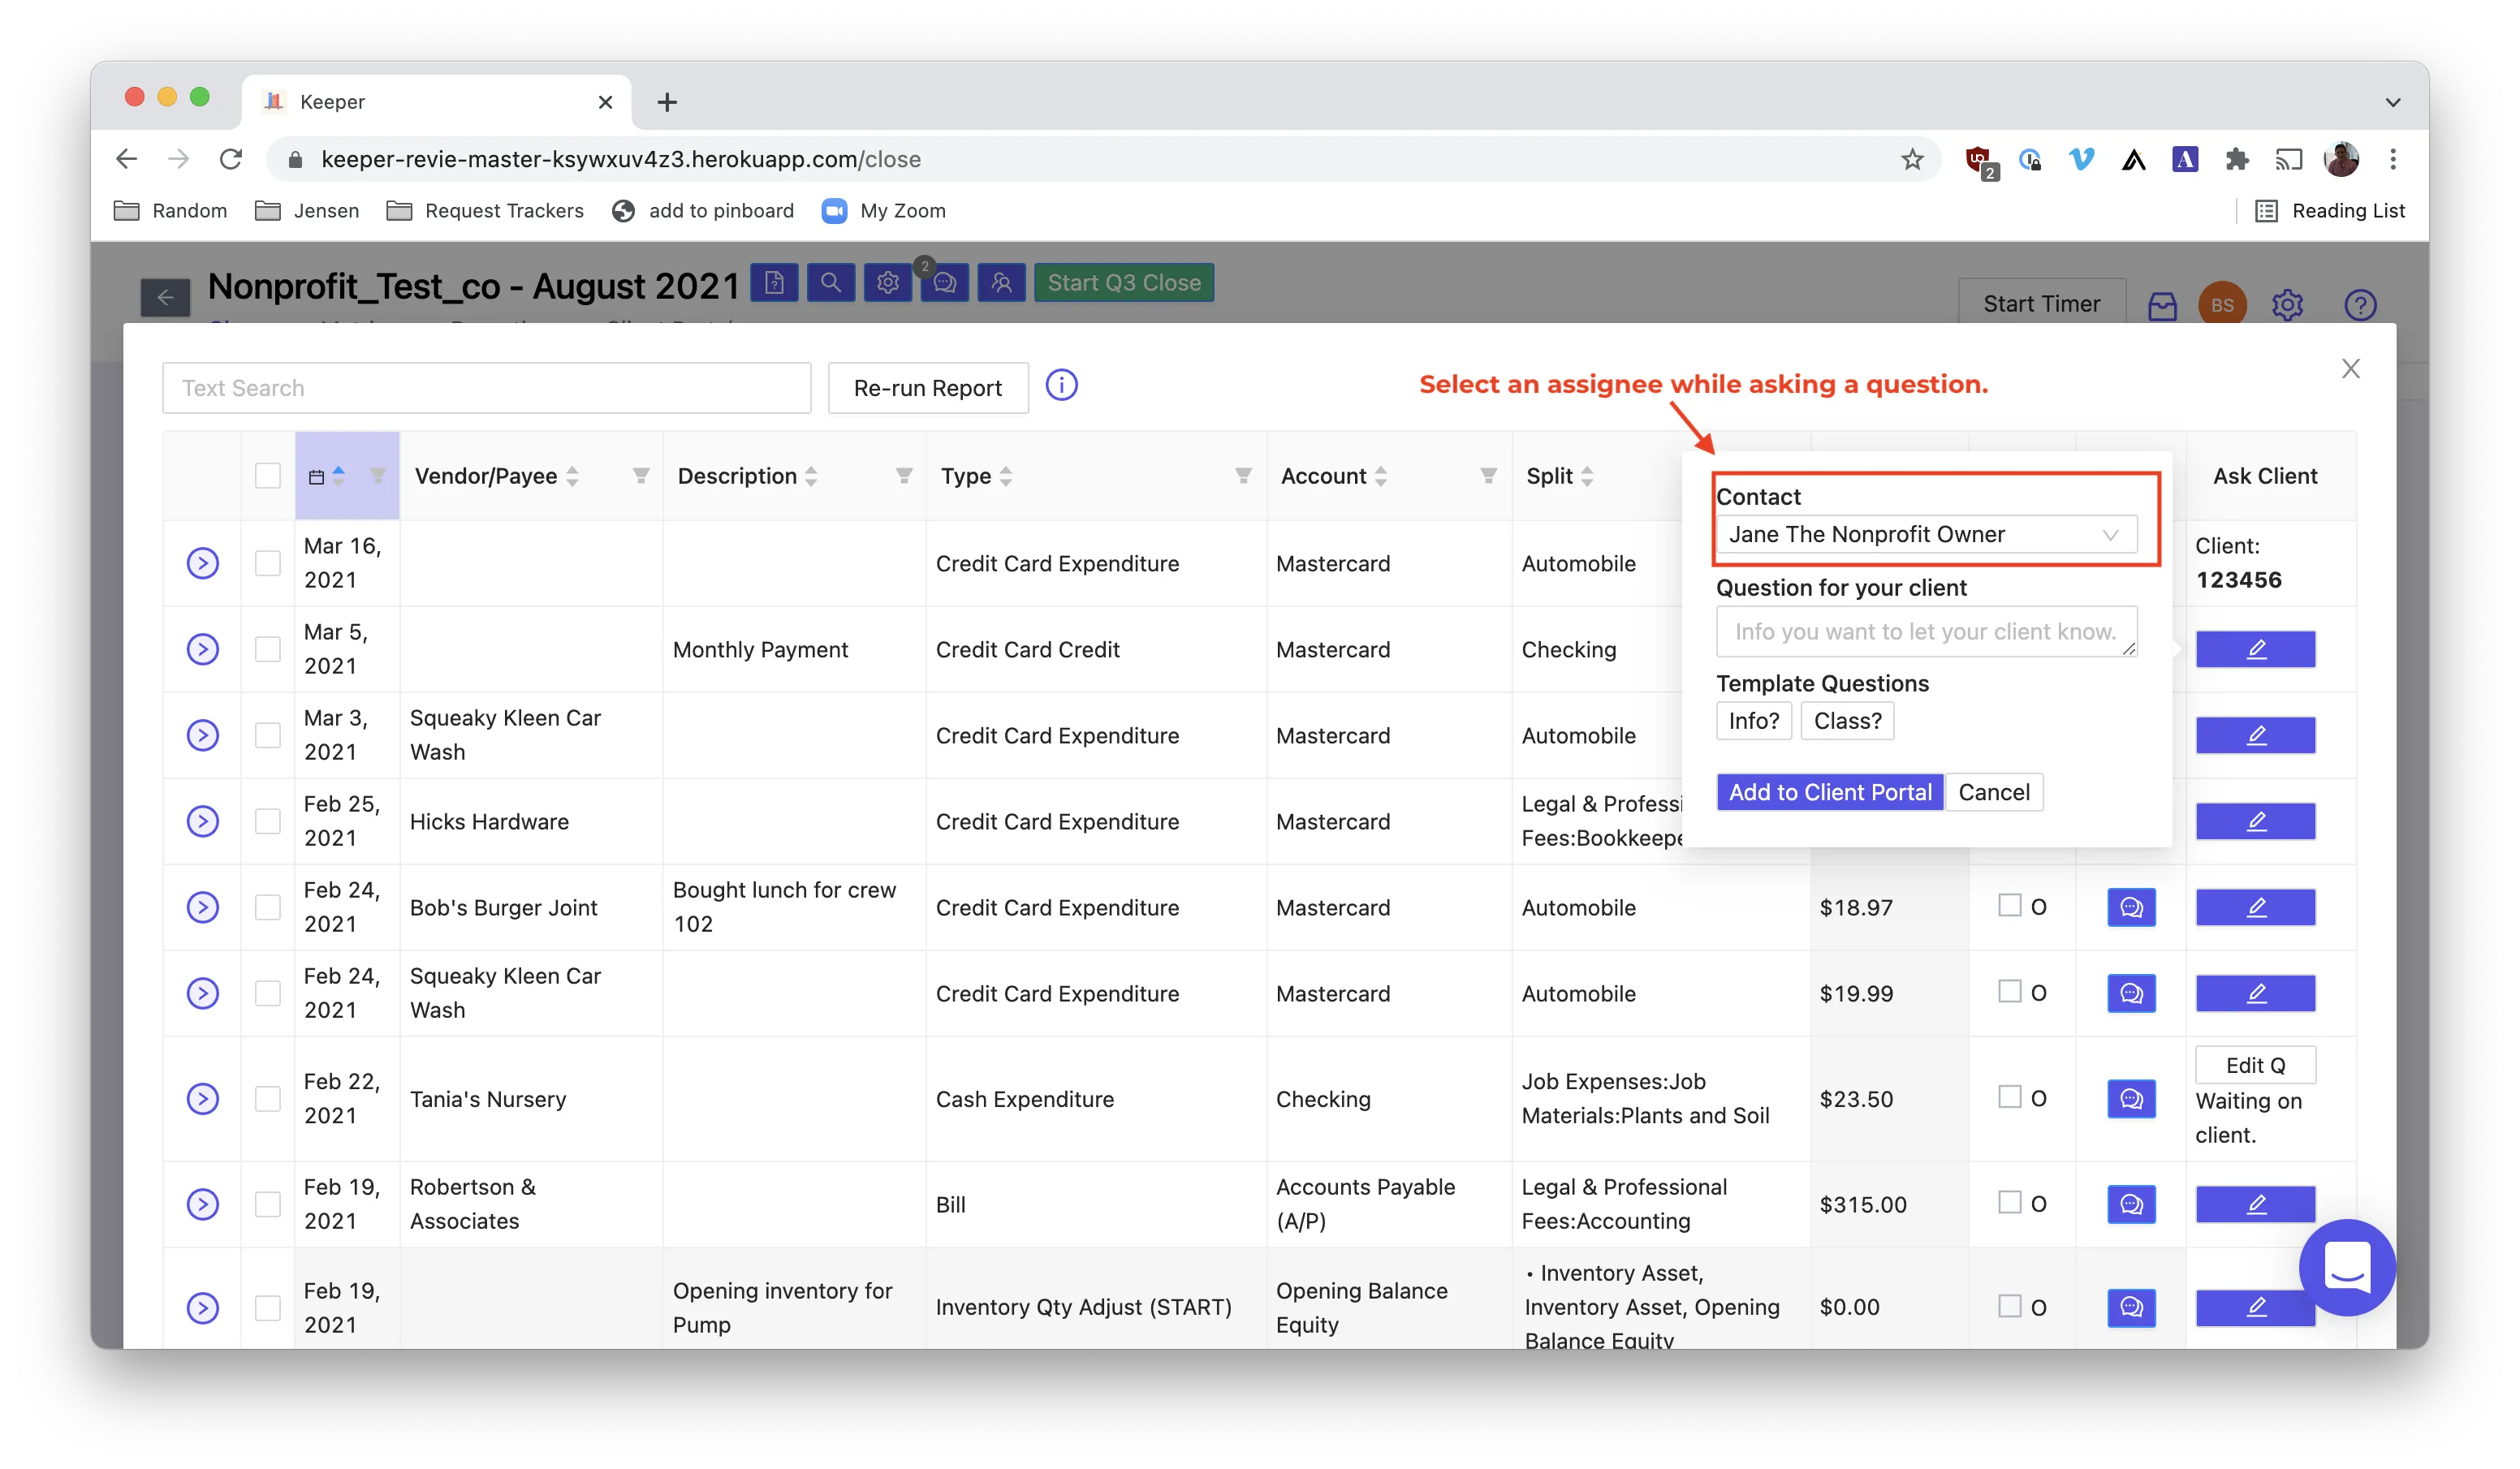Open My Zoom bookmark
This screenshot has width=2520, height=1469.
coord(884,211)
